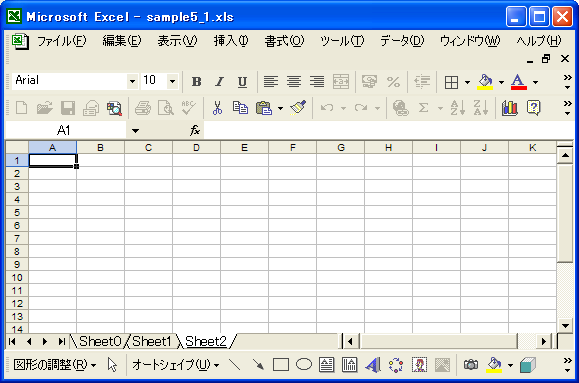Select Format Painter brush
This screenshot has width=579, height=383.
tap(298, 108)
